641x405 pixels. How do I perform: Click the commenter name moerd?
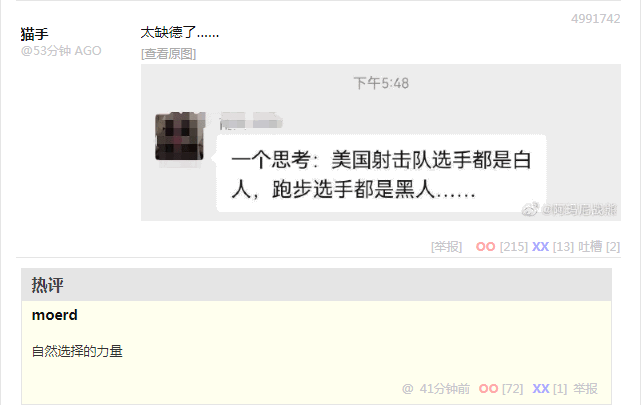pos(55,315)
